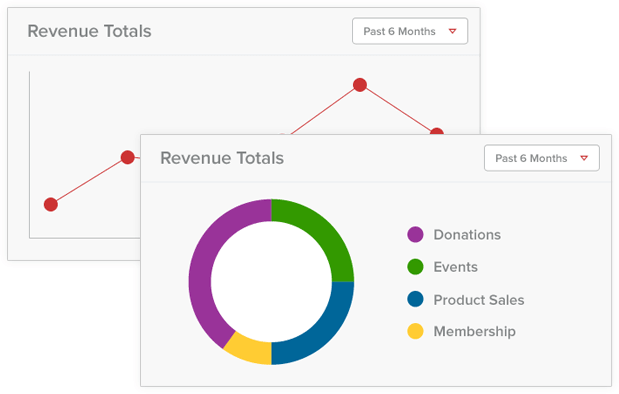Select the Donations legend label
The height and width of the screenshot is (394, 619).
pyautogui.click(x=467, y=235)
